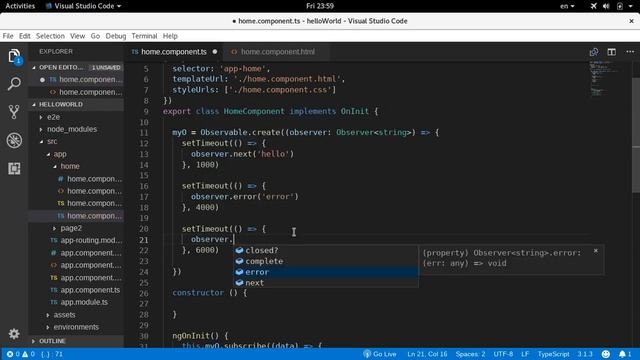Open the Activities overview

[20, 6]
